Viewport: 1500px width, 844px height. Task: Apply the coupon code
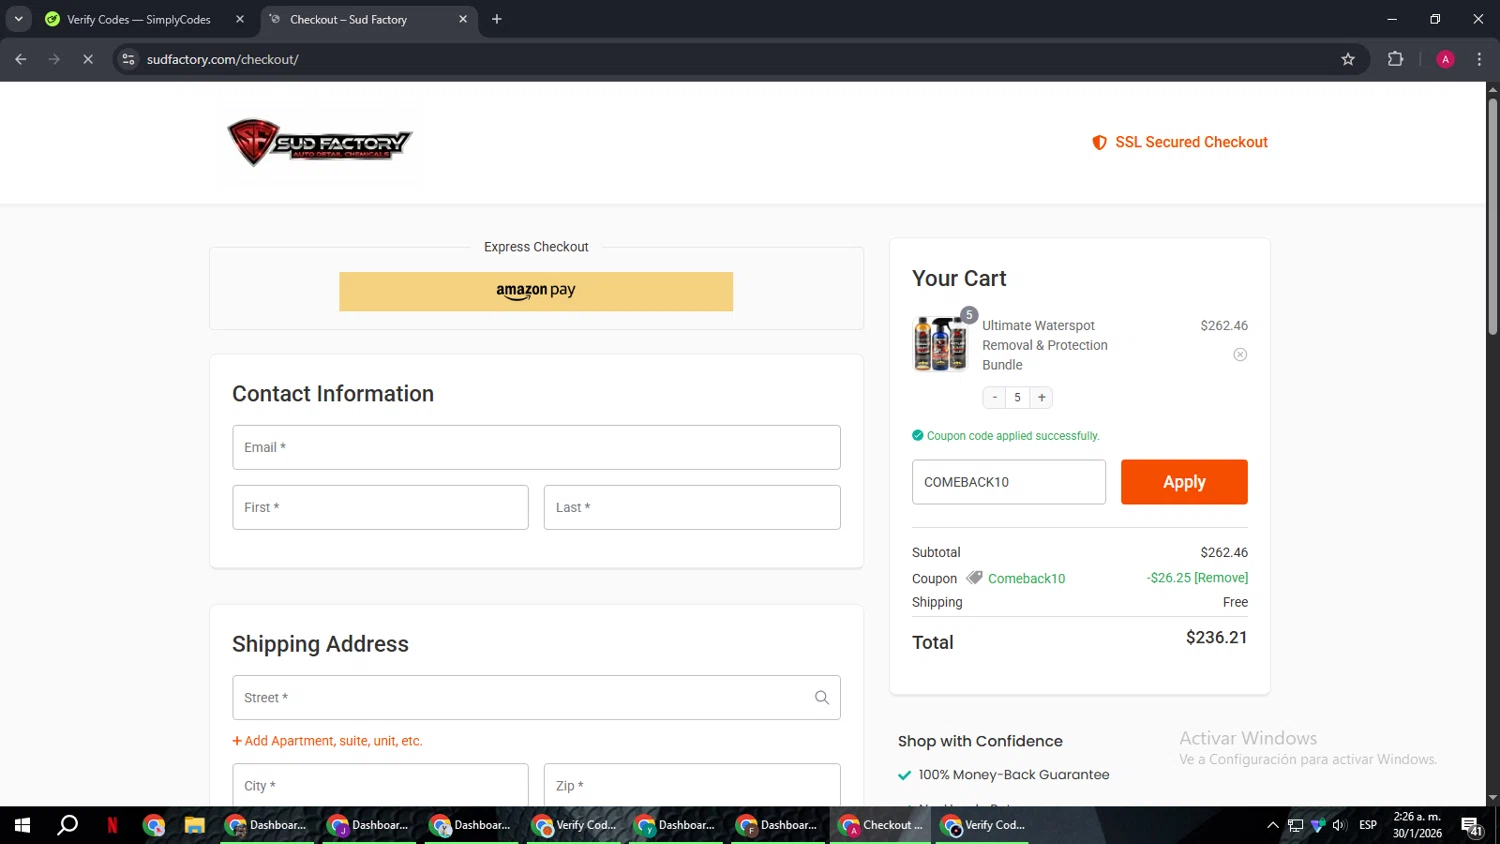(1184, 482)
